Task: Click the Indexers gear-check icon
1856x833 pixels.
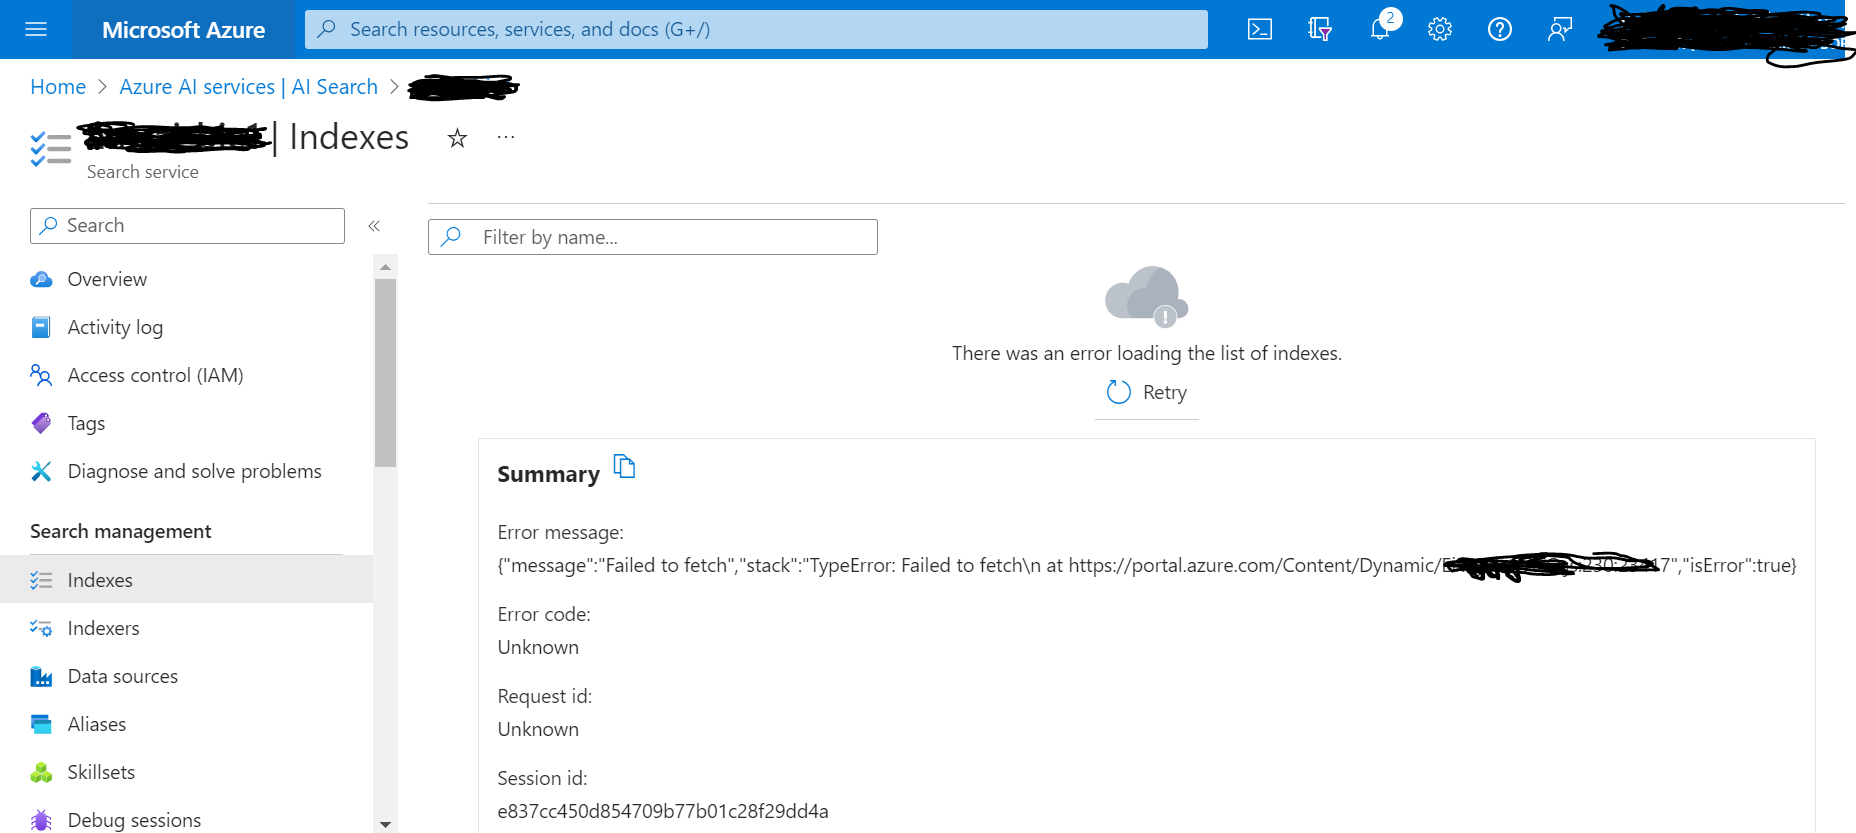Action: click(41, 628)
